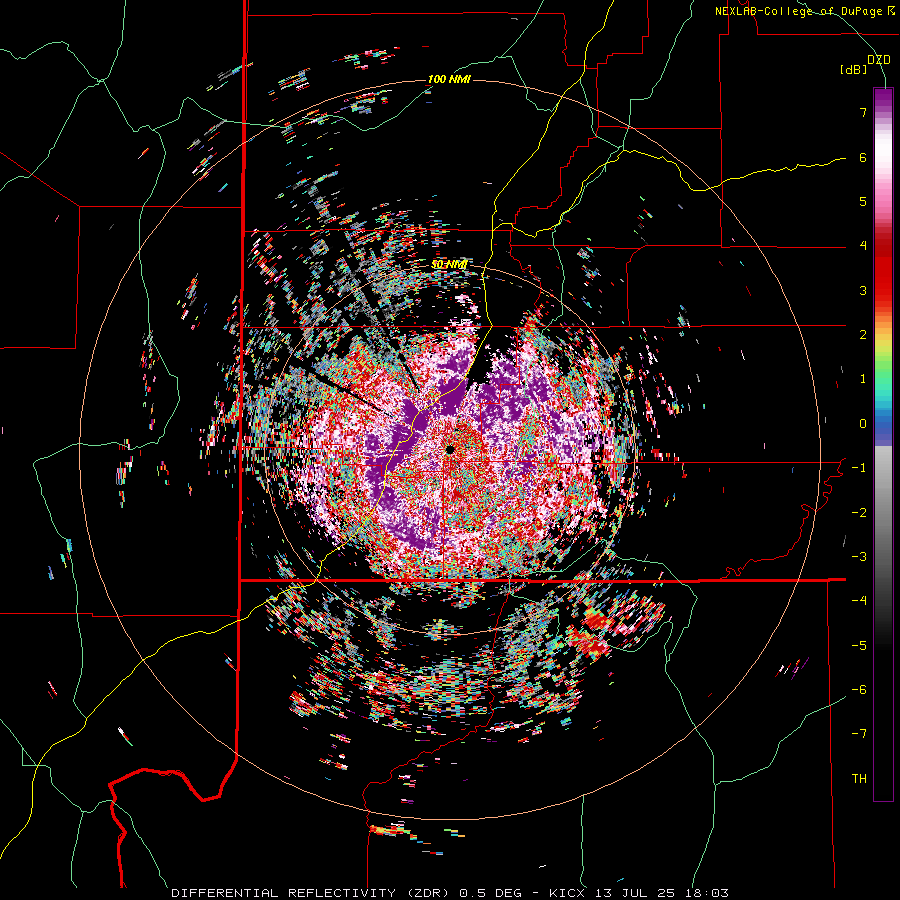The height and width of the screenshot is (900, 900).
Task: Click the 1 value on the color scale
Action: (x=863, y=379)
